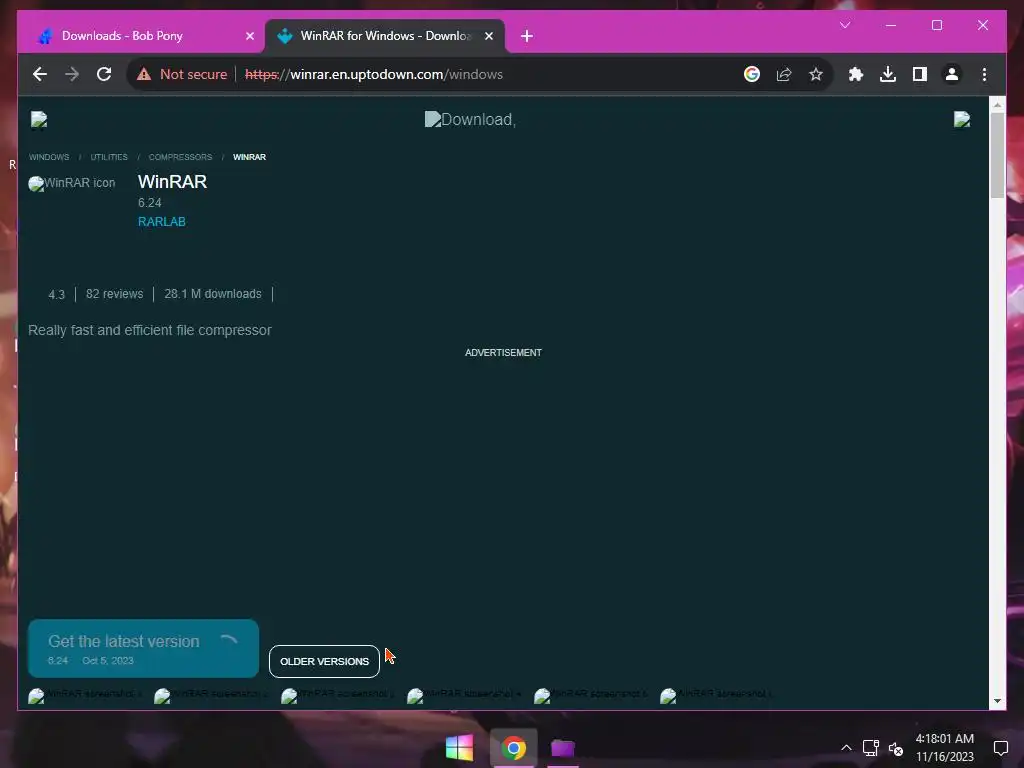Click the WINRAR breadcrumb text
This screenshot has height=768, width=1024.
point(249,157)
